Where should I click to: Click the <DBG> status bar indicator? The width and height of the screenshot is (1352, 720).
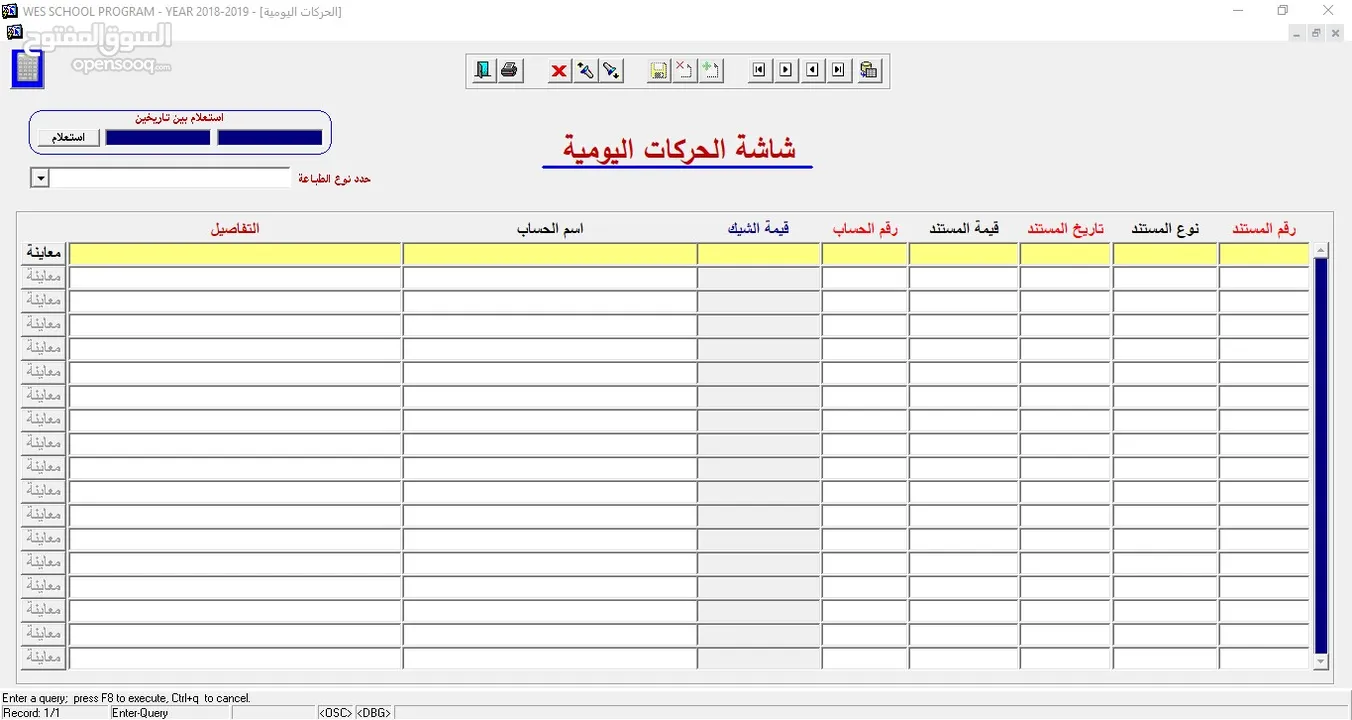pos(373,713)
